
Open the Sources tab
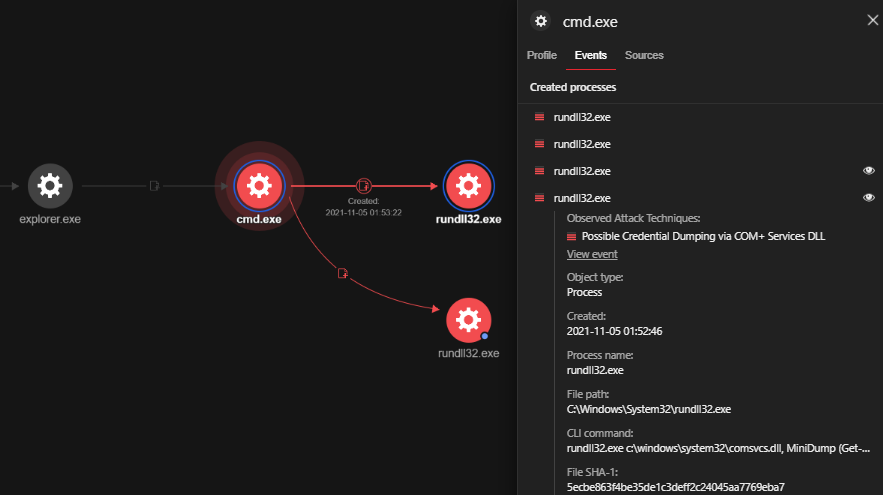[x=644, y=55]
